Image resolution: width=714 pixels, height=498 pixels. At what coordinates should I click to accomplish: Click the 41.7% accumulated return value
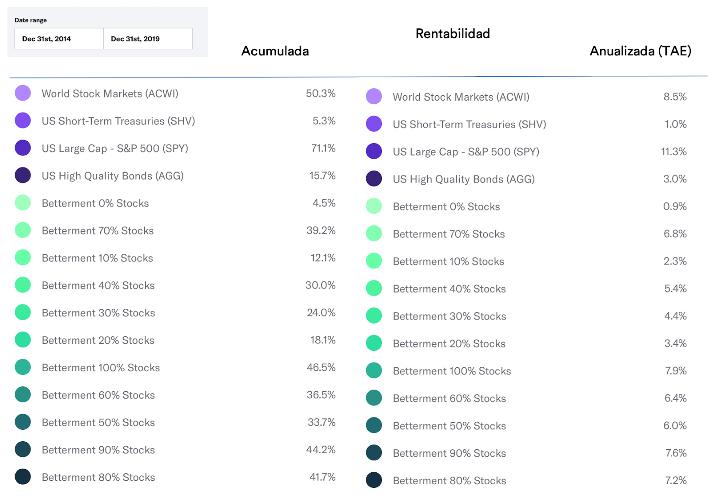pos(322,477)
